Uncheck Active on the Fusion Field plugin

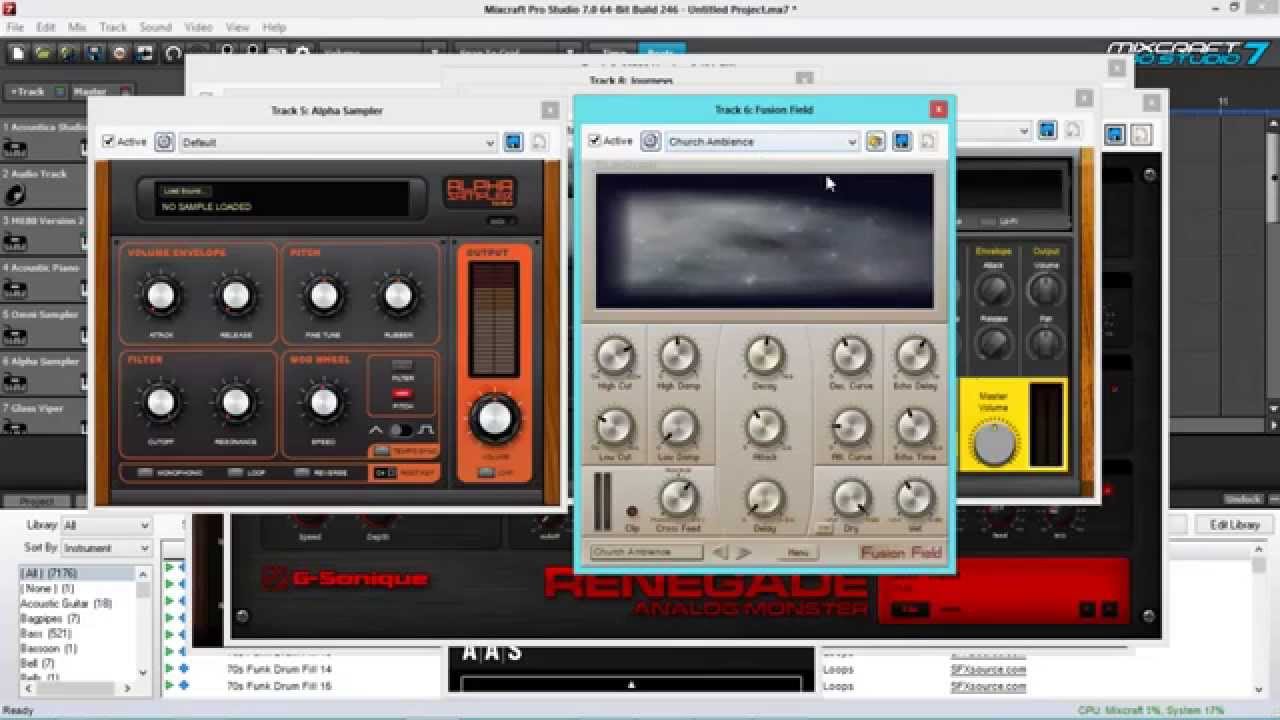coord(596,141)
